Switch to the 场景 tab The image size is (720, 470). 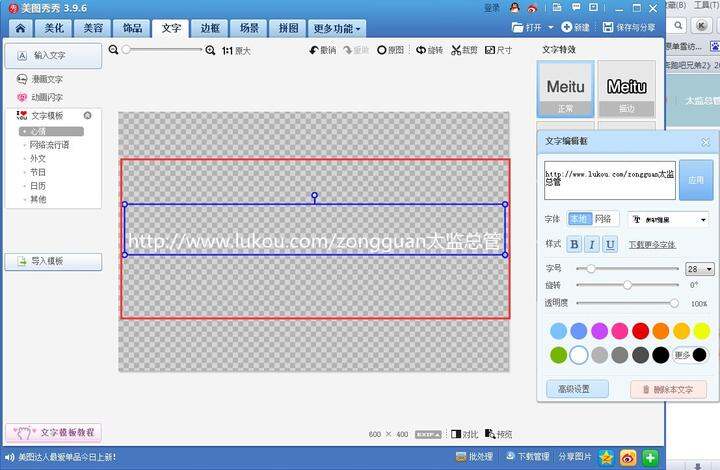[249, 28]
